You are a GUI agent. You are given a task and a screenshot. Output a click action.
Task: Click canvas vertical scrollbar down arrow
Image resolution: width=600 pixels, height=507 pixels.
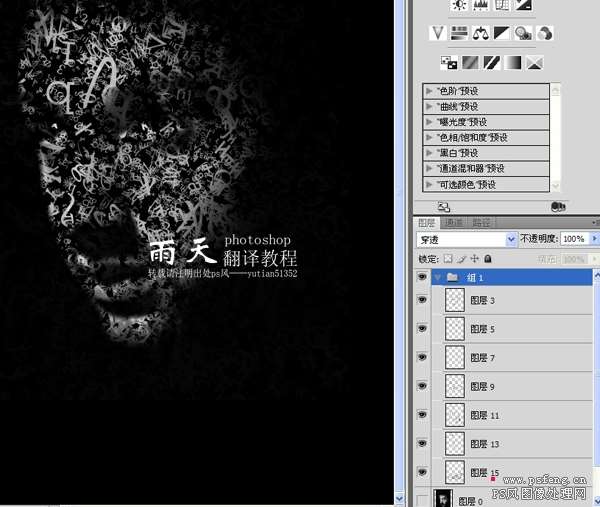tap(399, 499)
